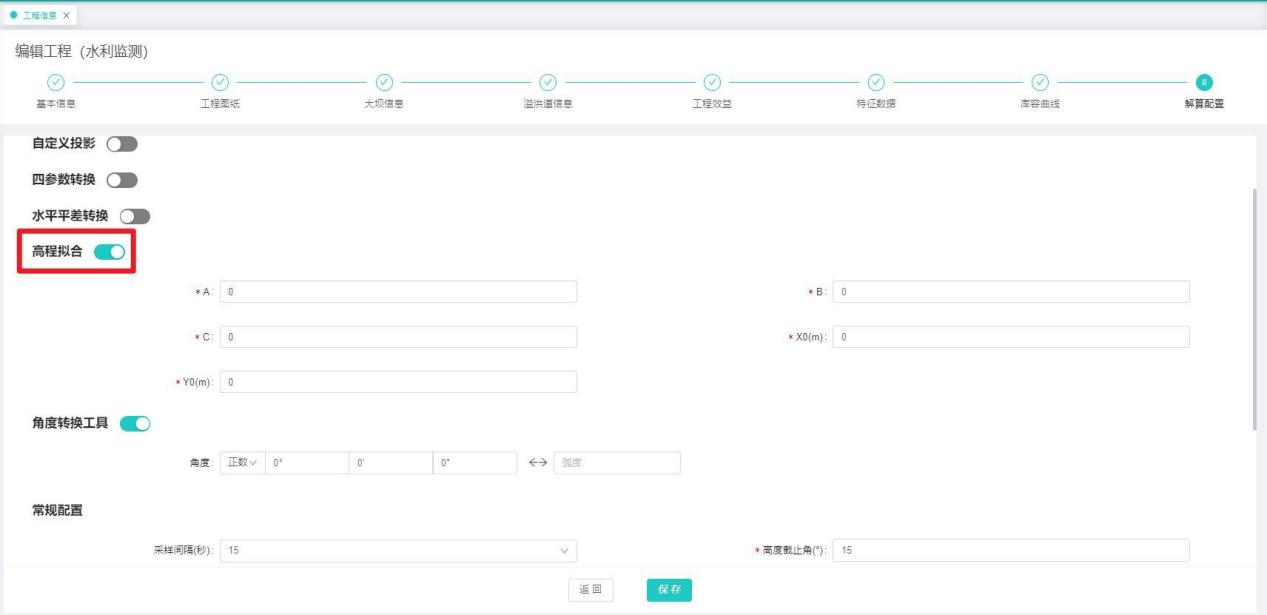
Task: Click the vertical scrollbar on the right
Action: [x=1254, y=310]
